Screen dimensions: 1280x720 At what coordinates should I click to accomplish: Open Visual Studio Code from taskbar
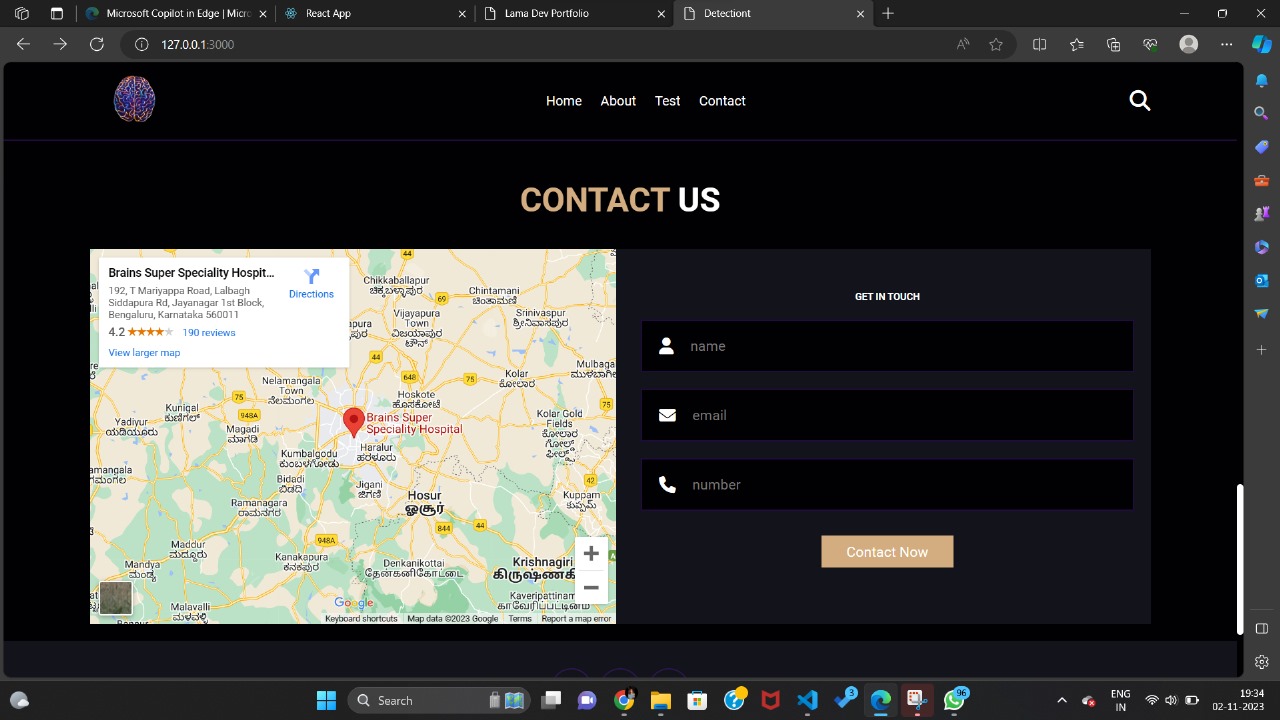click(808, 700)
